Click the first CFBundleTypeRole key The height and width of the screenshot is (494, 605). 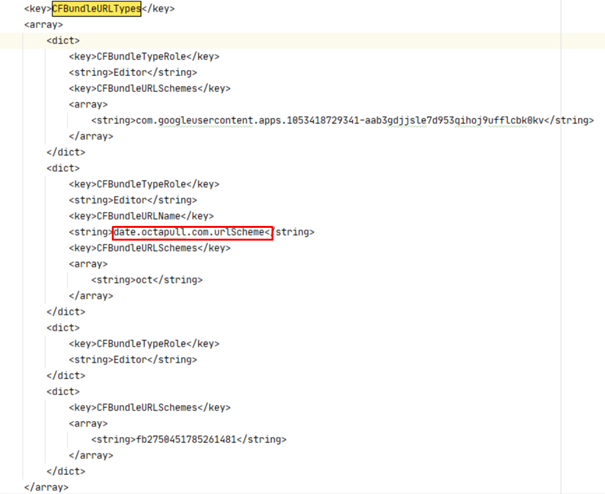pyautogui.click(x=143, y=57)
